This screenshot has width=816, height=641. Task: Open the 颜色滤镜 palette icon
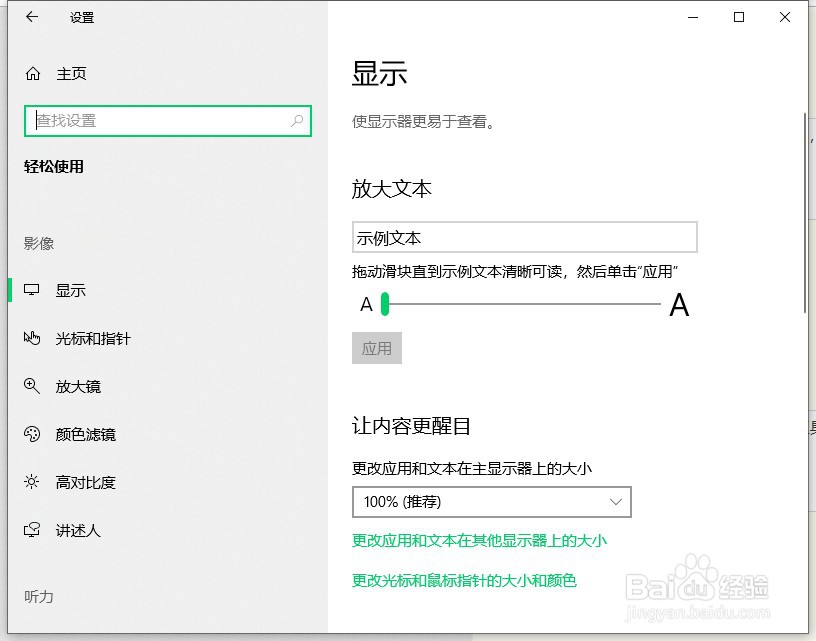32,434
